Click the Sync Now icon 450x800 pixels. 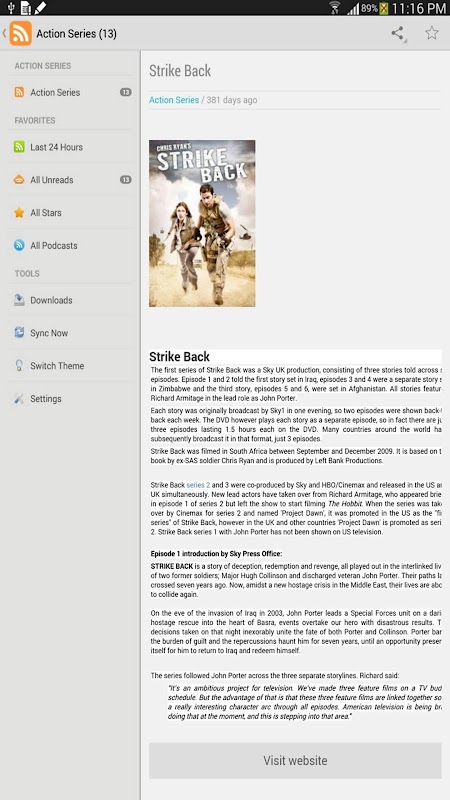click(x=19, y=333)
